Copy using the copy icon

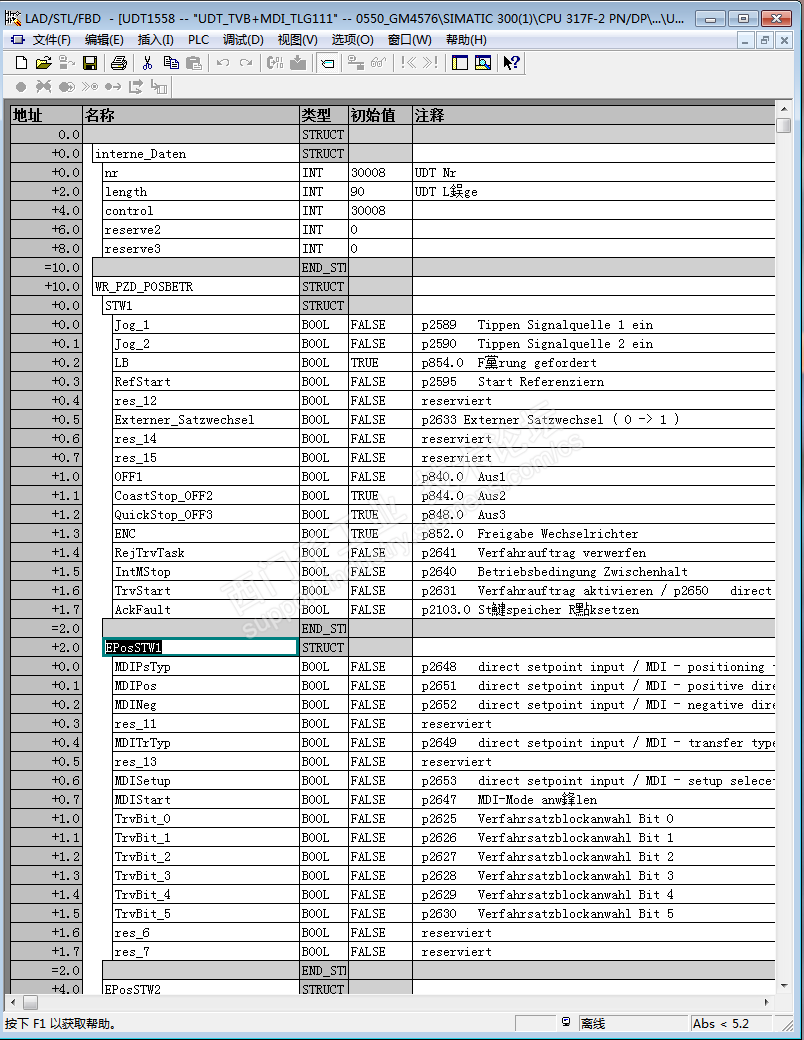pos(171,63)
